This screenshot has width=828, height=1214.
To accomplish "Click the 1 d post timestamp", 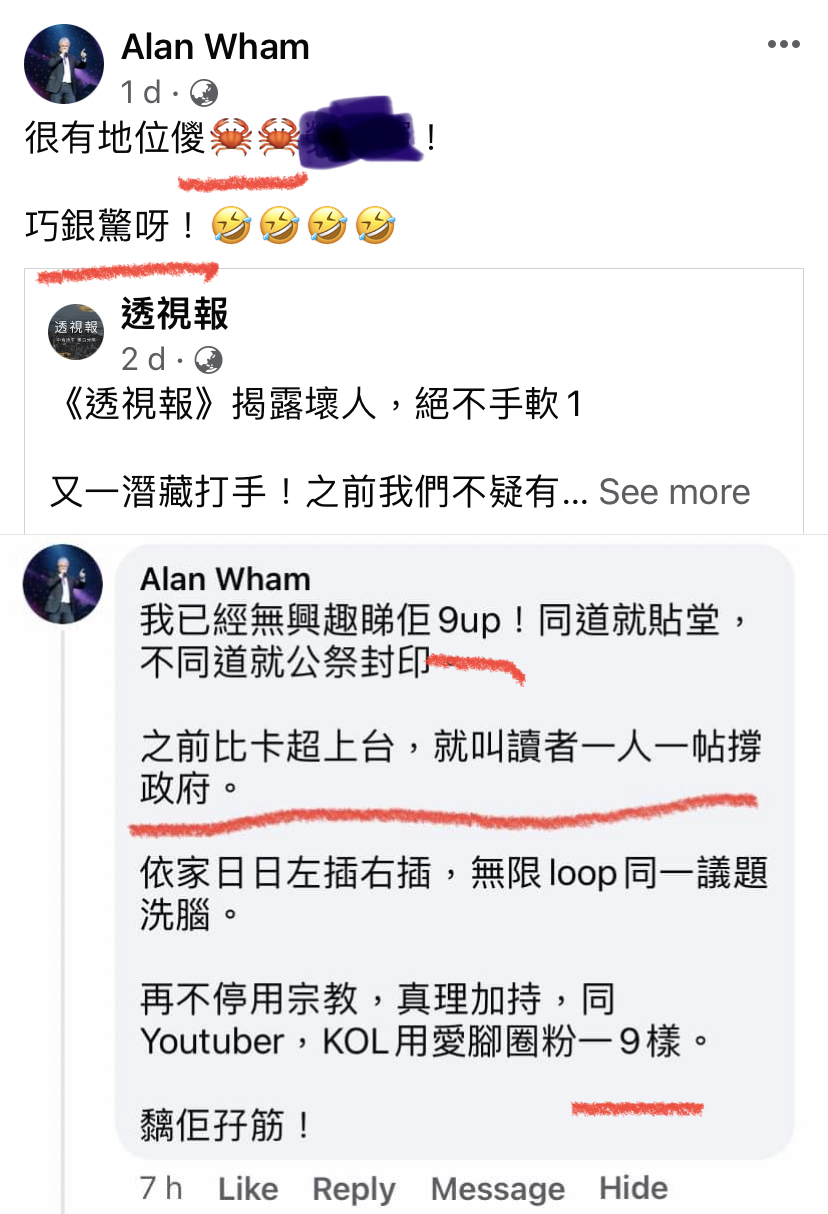I will (141, 93).
